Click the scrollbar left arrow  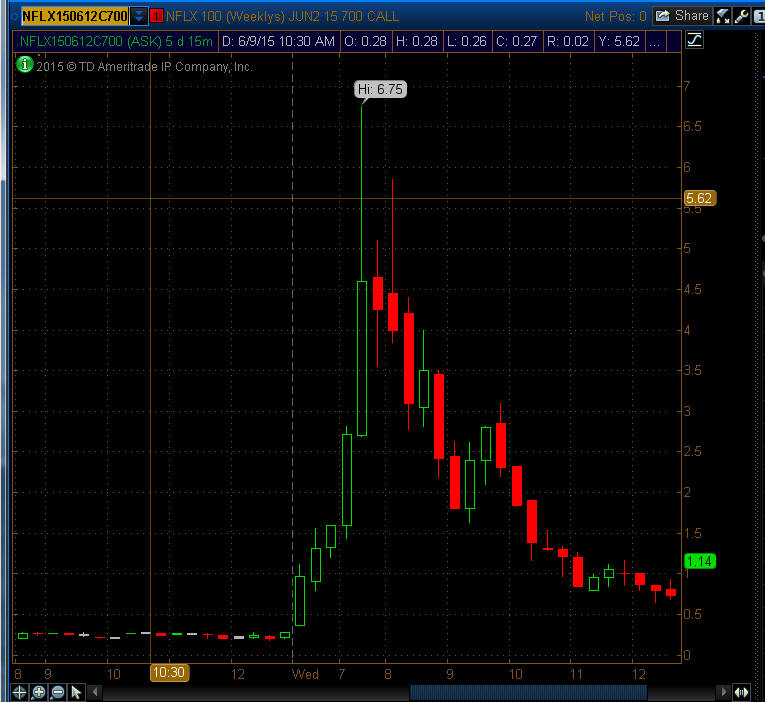[x=95, y=691]
